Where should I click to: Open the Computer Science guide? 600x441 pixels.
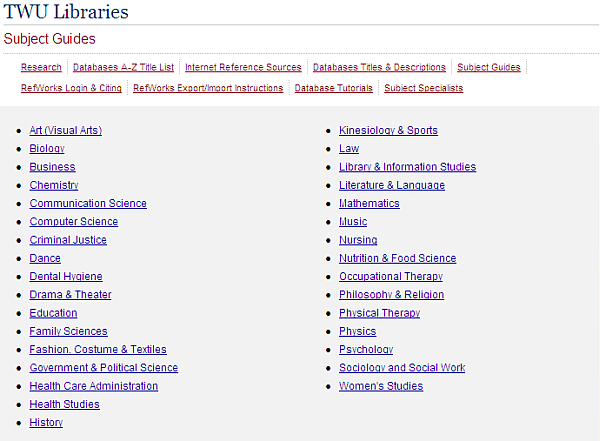73,222
